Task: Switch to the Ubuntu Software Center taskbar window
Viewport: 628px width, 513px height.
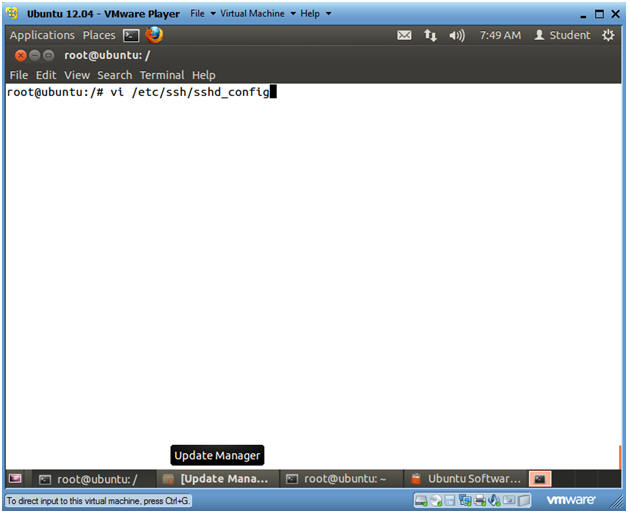Action: click(x=466, y=479)
